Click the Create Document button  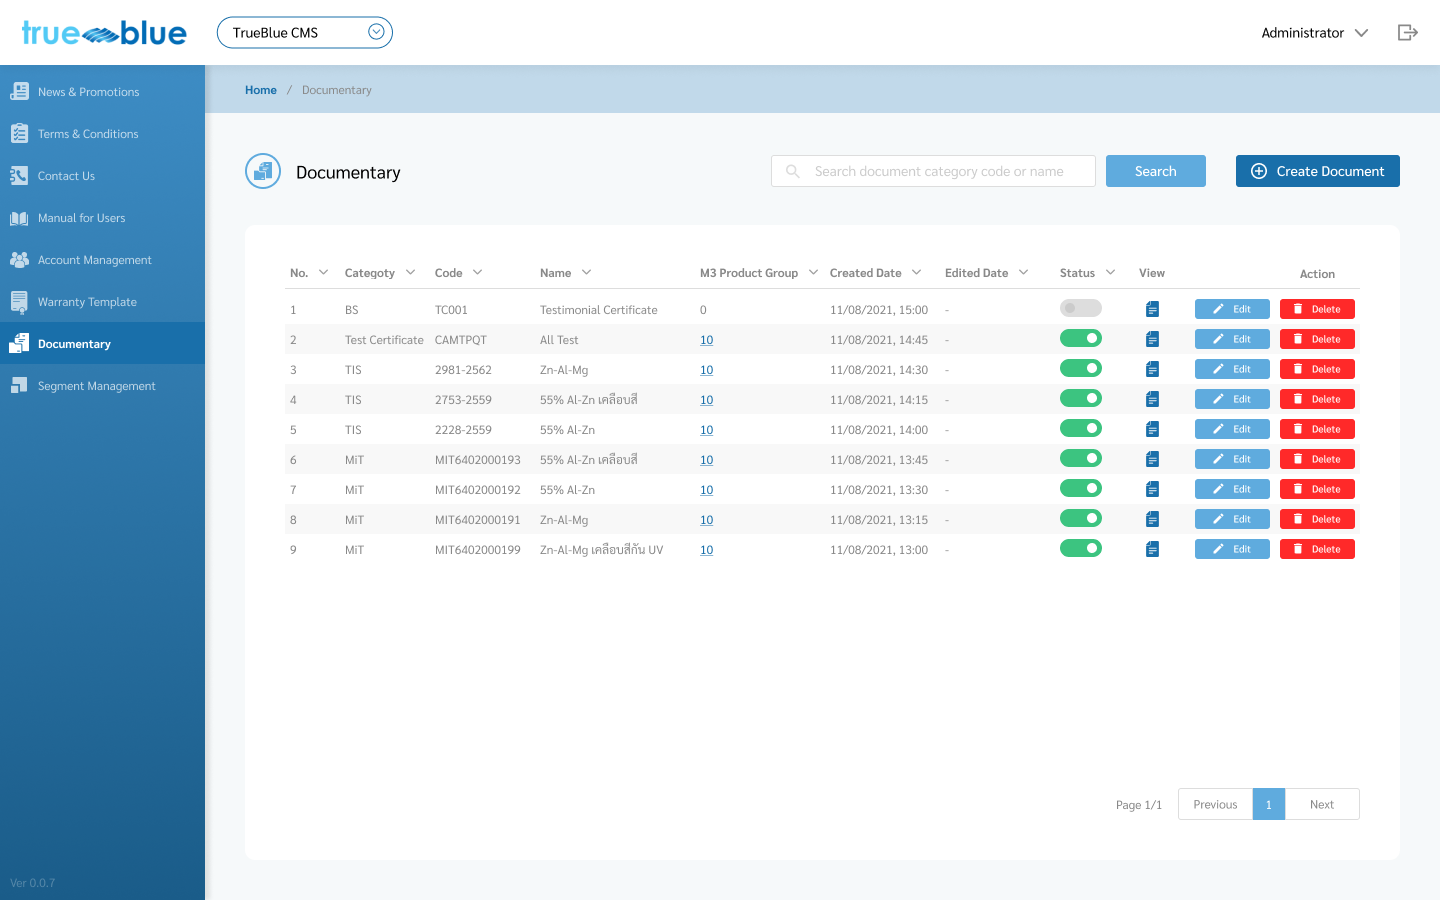tap(1317, 171)
